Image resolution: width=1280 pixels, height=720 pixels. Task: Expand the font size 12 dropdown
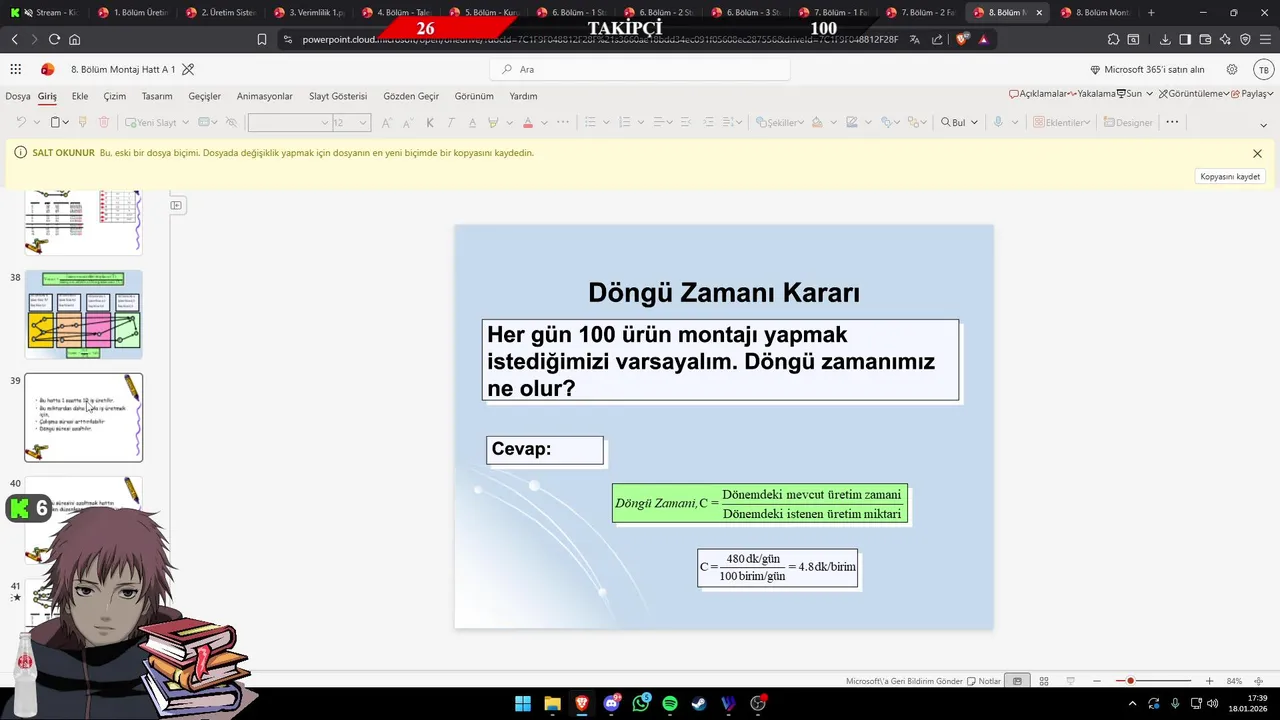coord(363,122)
